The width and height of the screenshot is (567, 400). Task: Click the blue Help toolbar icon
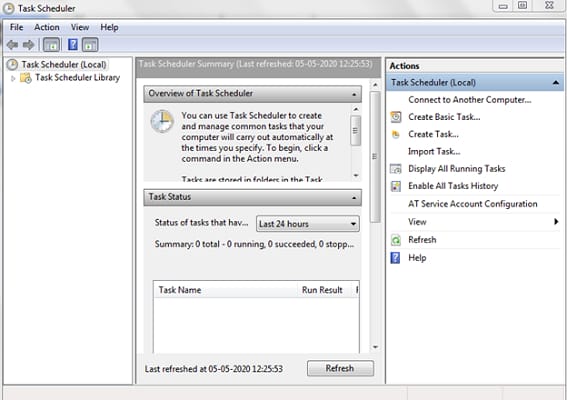(73, 44)
